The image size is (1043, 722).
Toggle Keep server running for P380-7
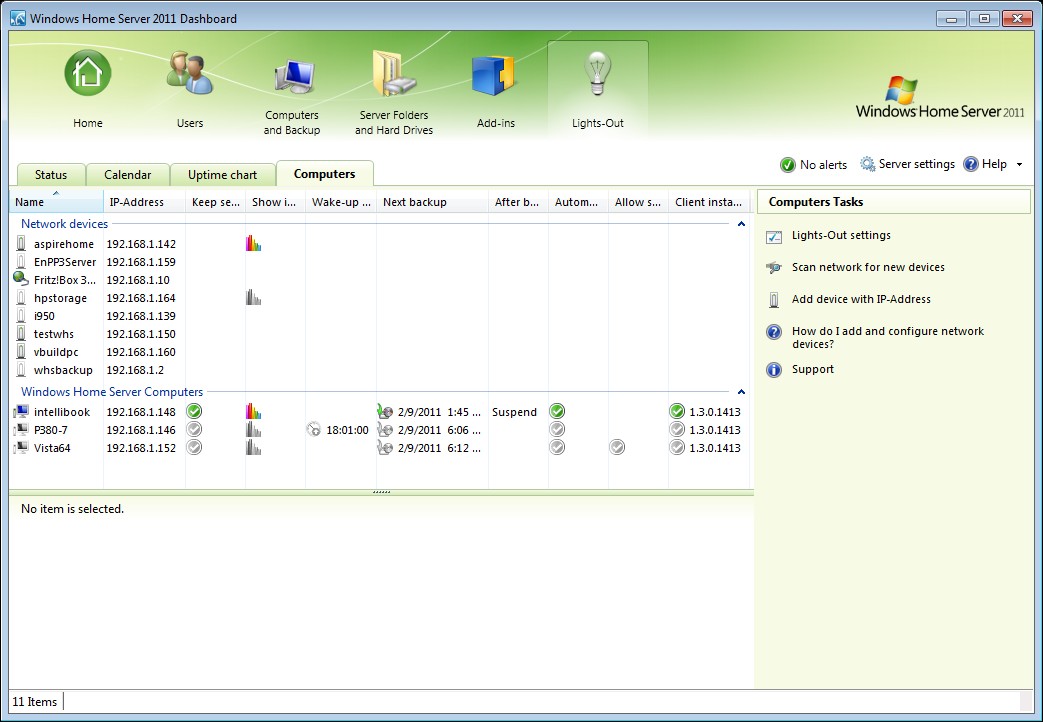[x=194, y=429]
